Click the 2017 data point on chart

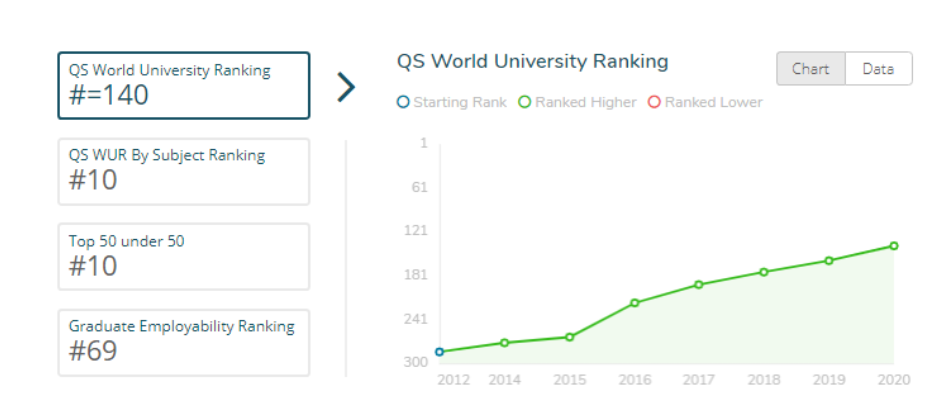699,285
